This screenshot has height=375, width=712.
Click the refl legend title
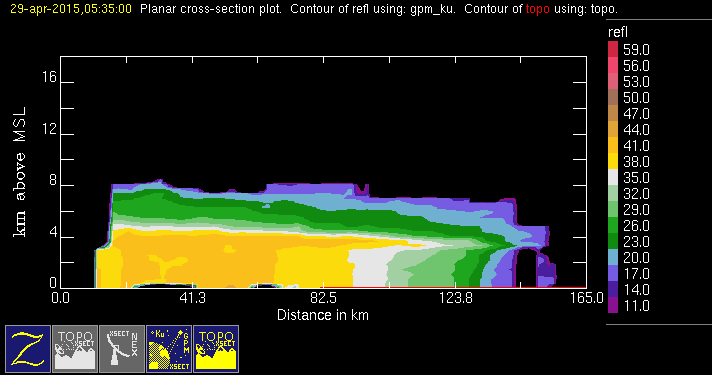(618, 32)
